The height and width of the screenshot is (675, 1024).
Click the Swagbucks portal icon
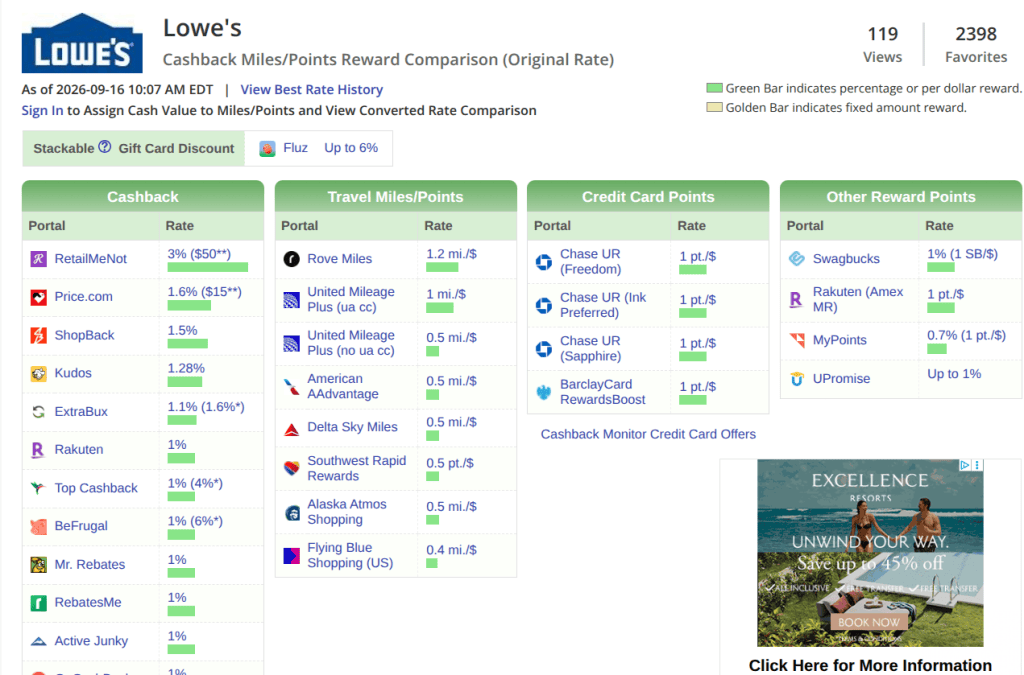pyautogui.click(x=797, y=259)
